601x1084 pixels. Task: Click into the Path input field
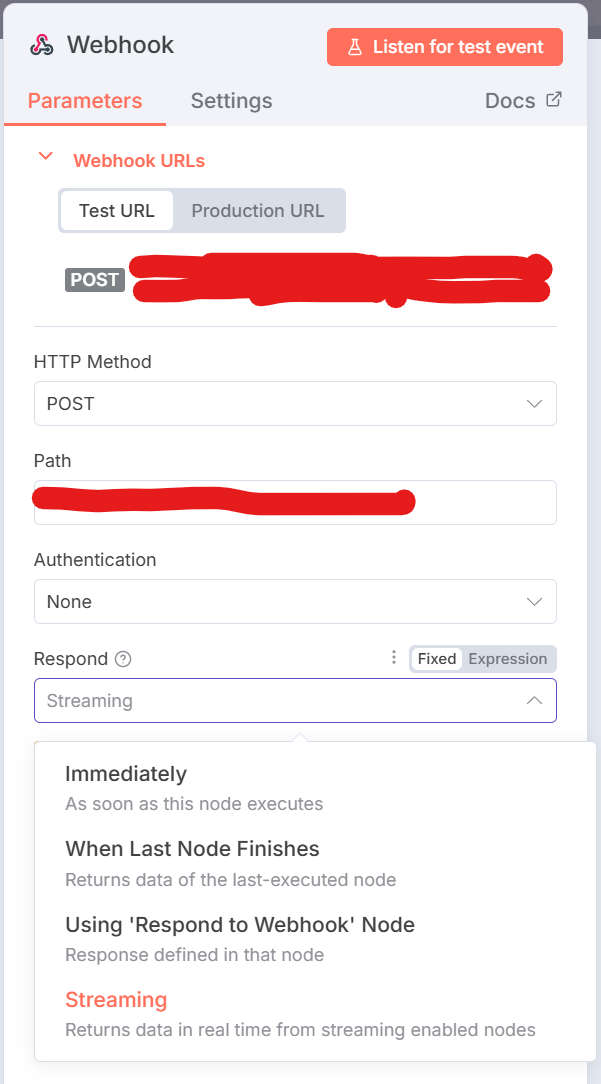click(x=480, y=503)
